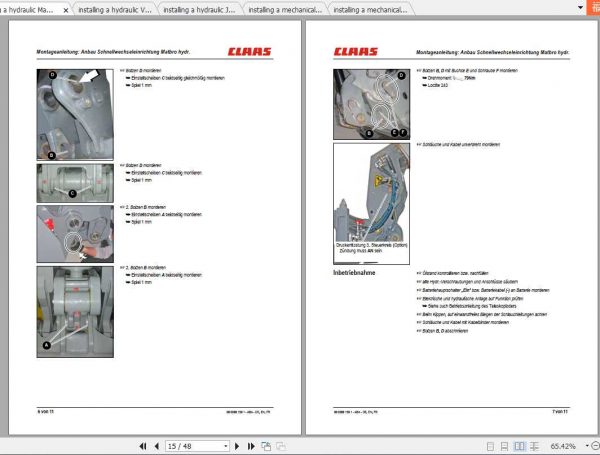600x455 pixels.
Task: Click right page photo labeled D, E, F
Action: [371, 104]
